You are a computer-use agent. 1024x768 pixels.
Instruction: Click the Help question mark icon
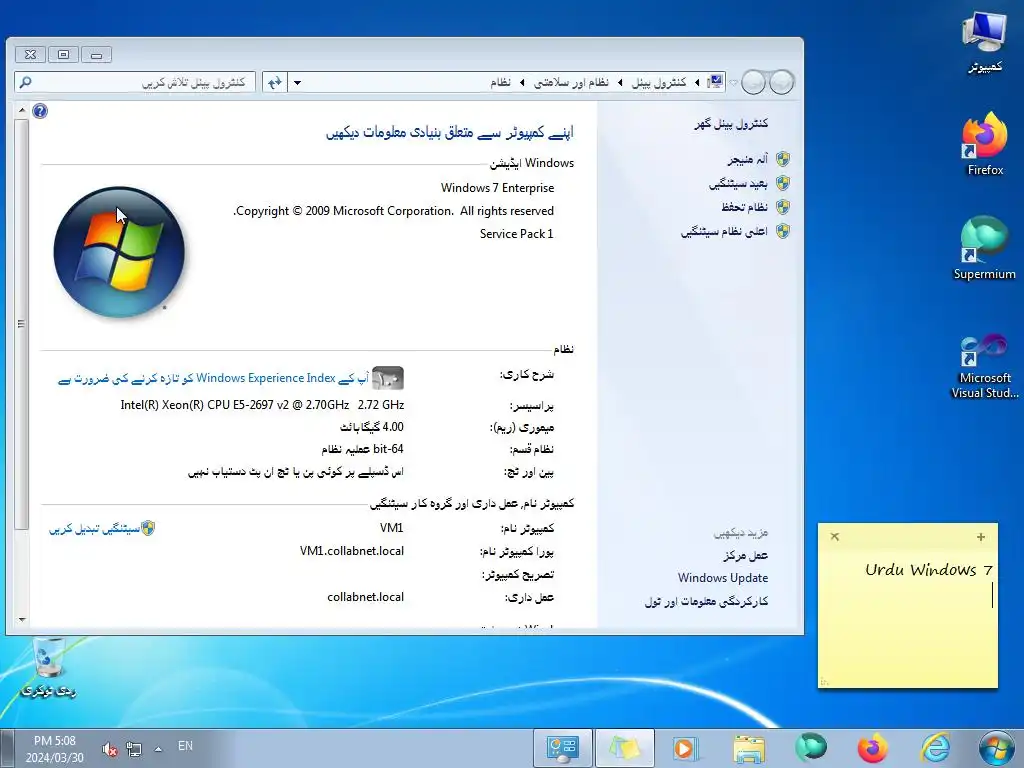pos(40,111)
